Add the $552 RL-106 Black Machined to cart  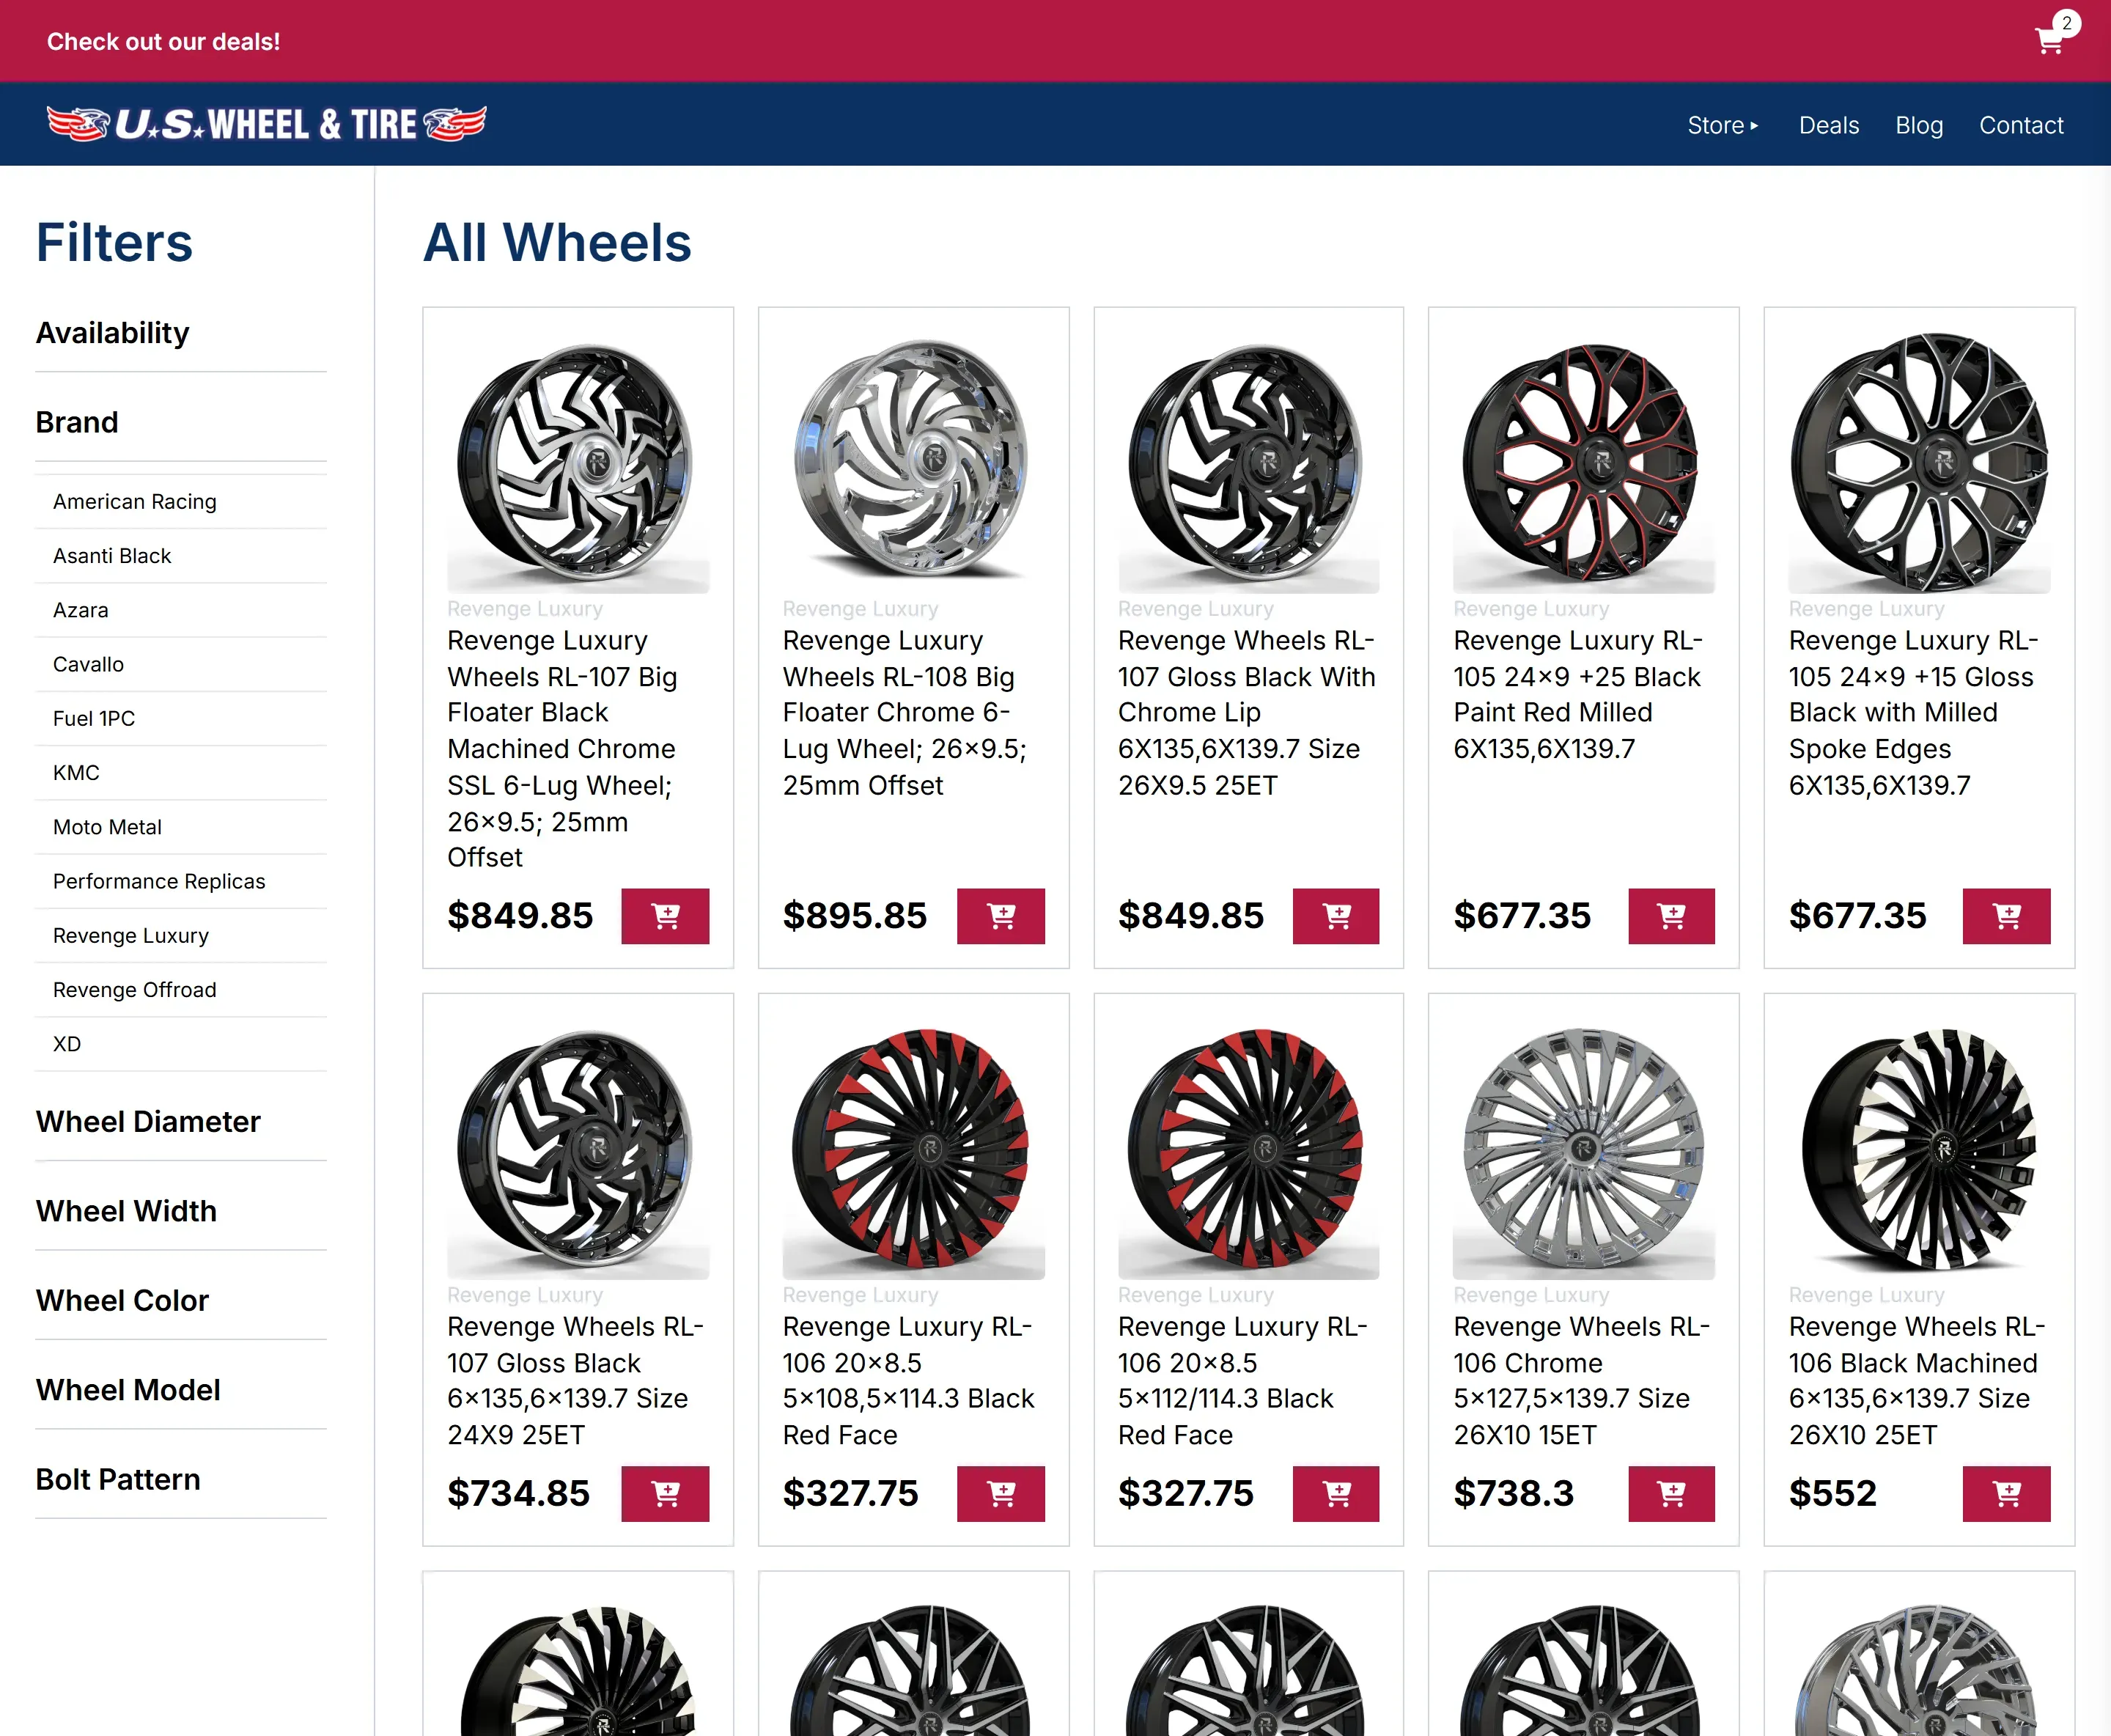[x=2006, y=1494]
